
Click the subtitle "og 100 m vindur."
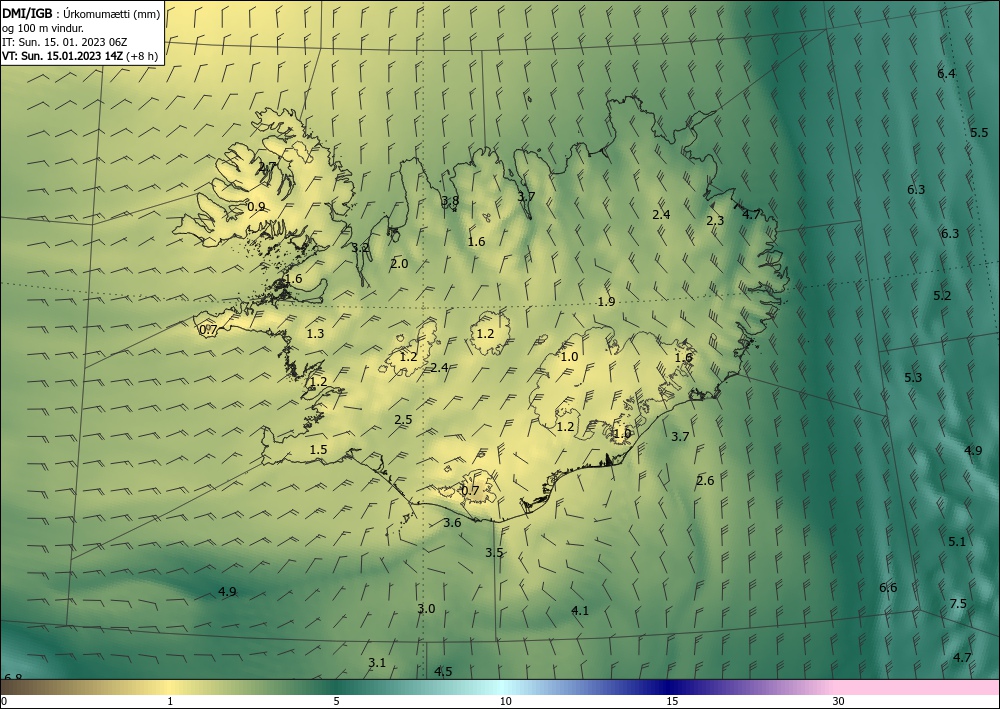(43, 28)
